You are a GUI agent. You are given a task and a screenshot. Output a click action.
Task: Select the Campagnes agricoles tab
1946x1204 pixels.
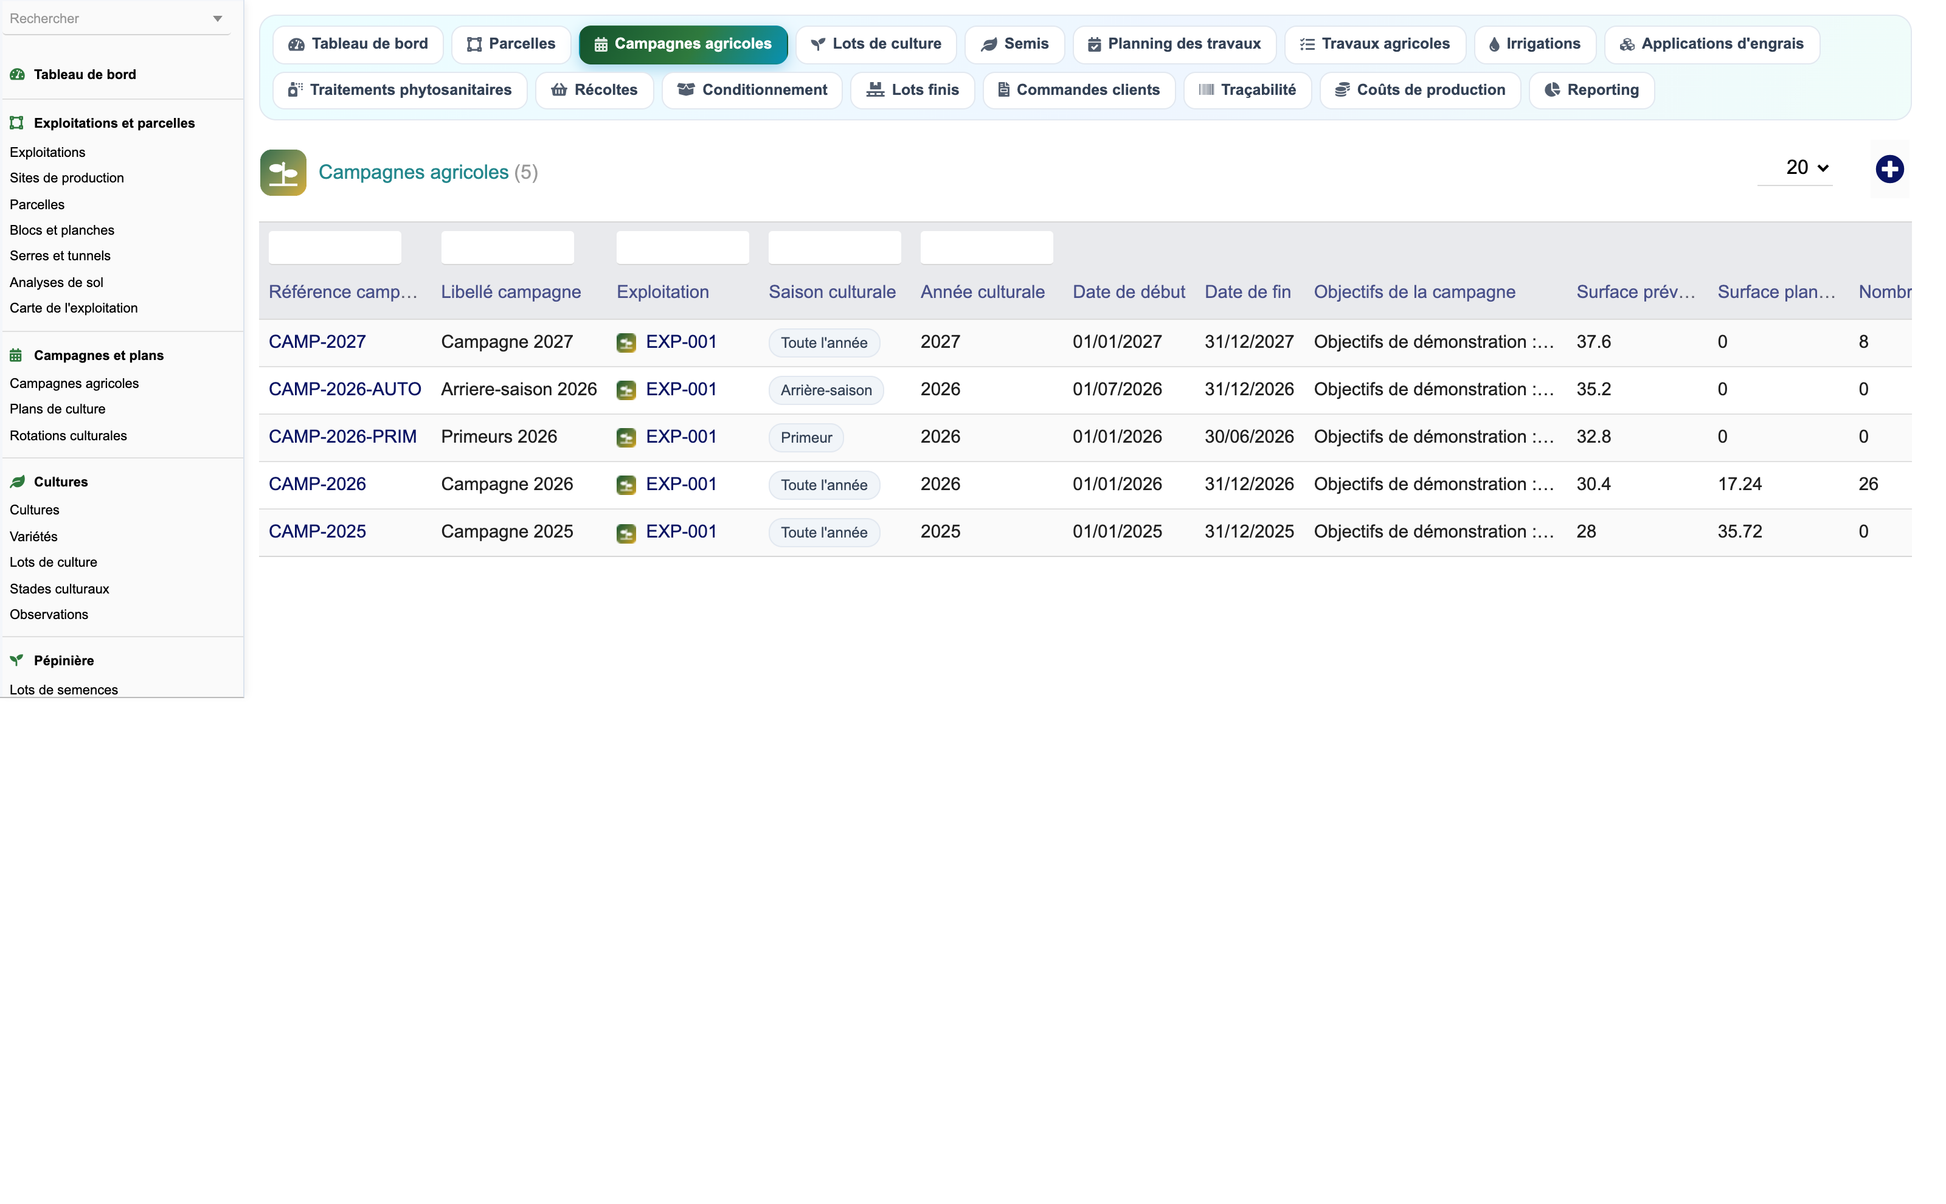683,44
